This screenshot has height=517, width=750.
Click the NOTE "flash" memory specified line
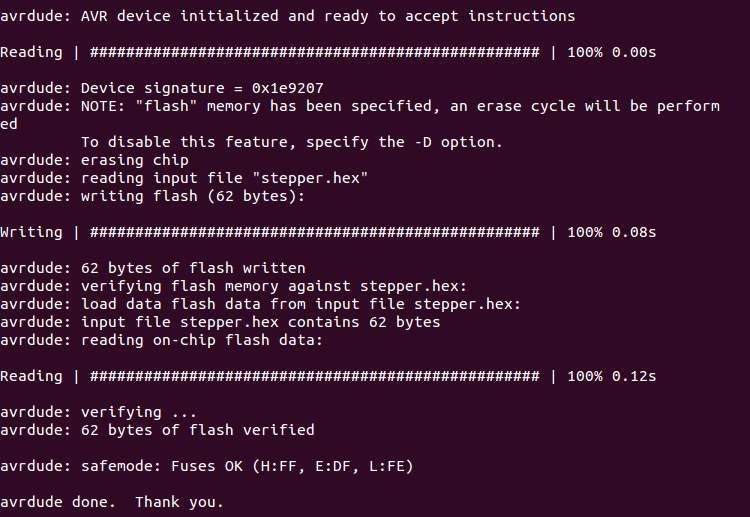[360, 106]
